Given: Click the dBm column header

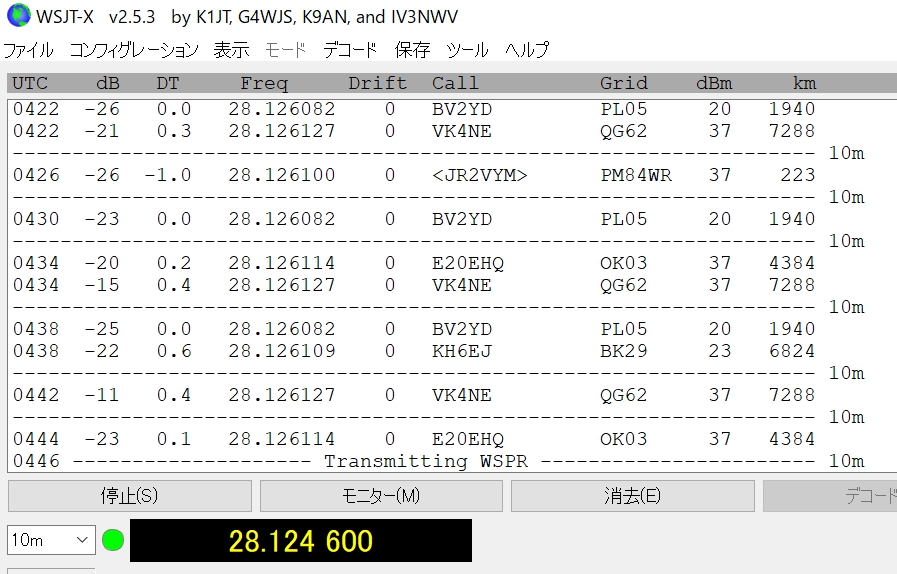Looking at the screenshot, I should [x=714, y=84].
